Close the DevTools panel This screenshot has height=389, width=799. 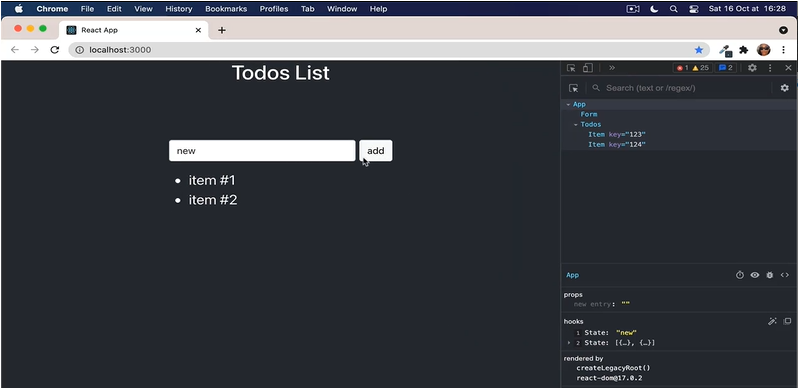788,68
